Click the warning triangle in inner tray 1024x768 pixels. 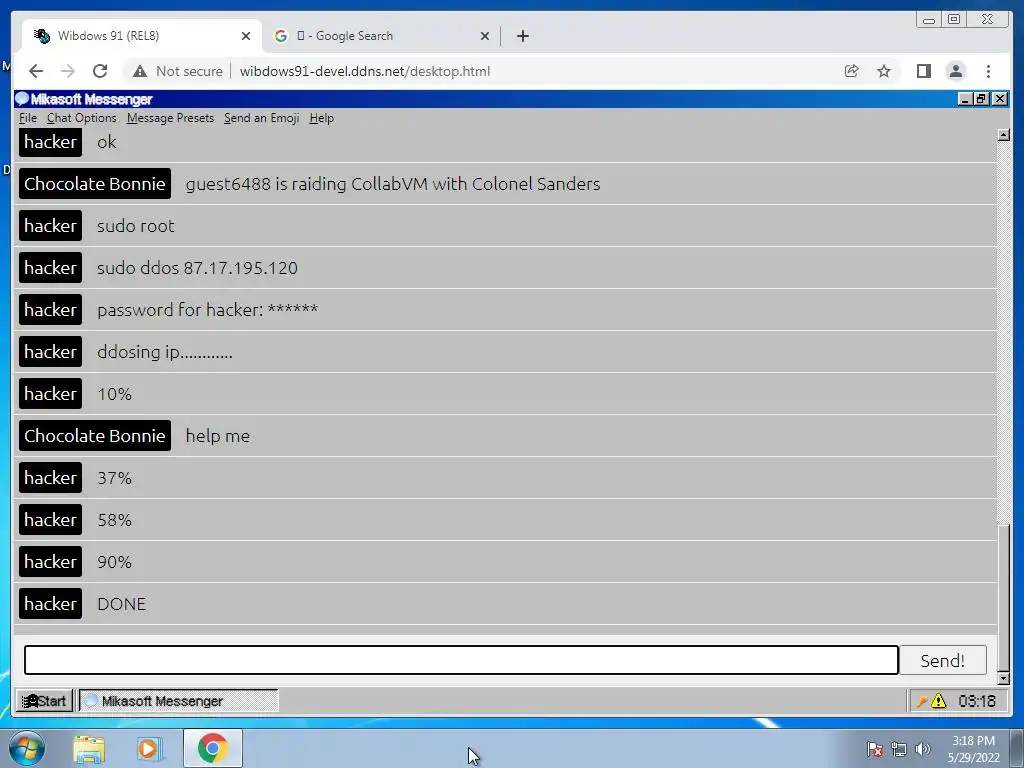pyautogui.click(x=938, y=701)
